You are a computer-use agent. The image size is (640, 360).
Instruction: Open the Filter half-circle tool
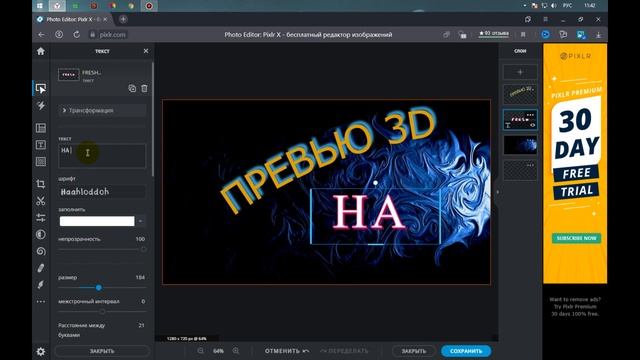(41, 234)
